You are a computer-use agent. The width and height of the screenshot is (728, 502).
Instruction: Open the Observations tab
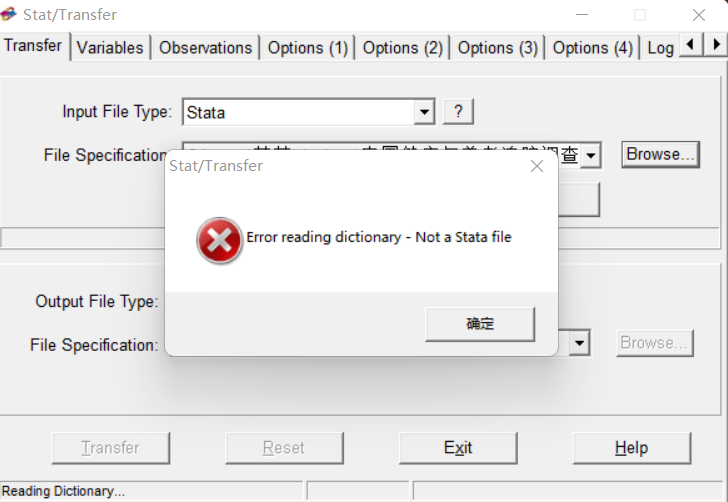coord(205,47)
